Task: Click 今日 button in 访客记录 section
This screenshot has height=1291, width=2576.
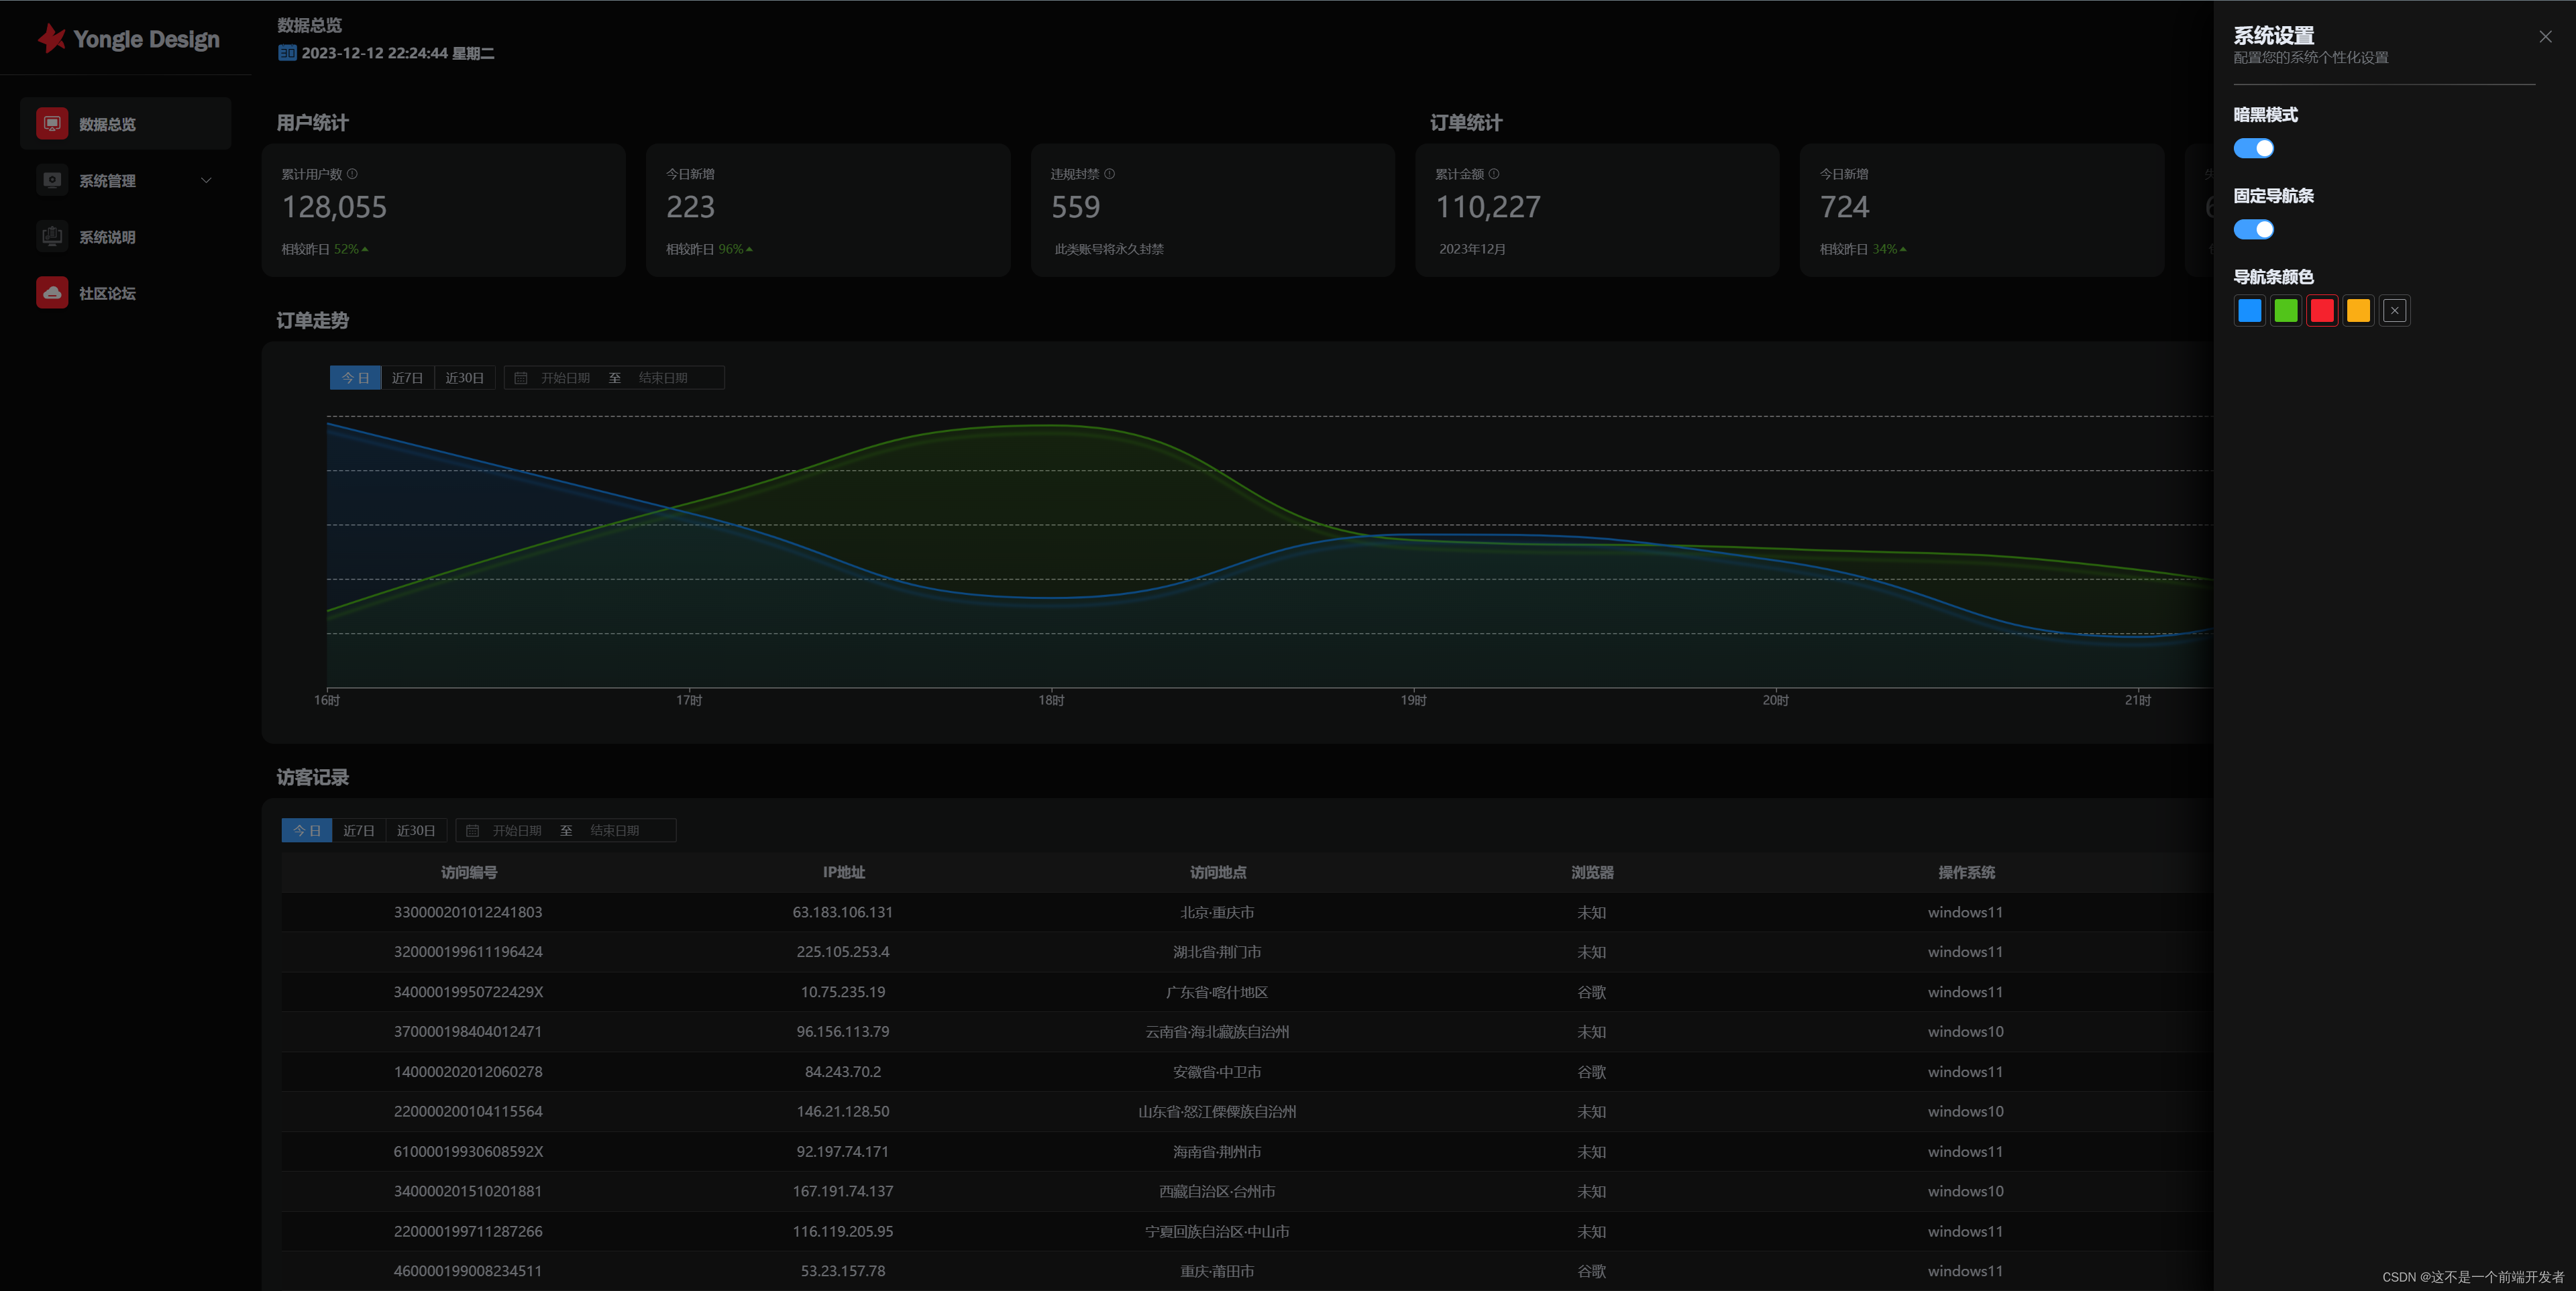Action: click(x=306, y=831)
